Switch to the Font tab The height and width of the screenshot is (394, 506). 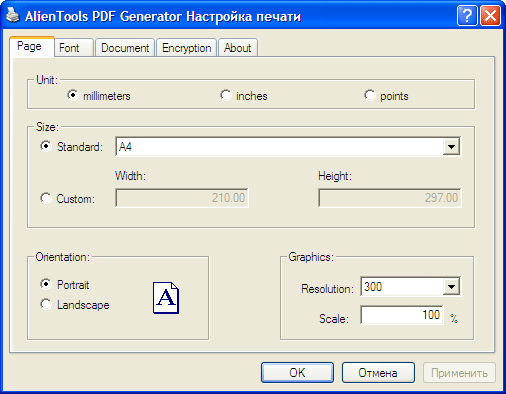click(73, 48)
